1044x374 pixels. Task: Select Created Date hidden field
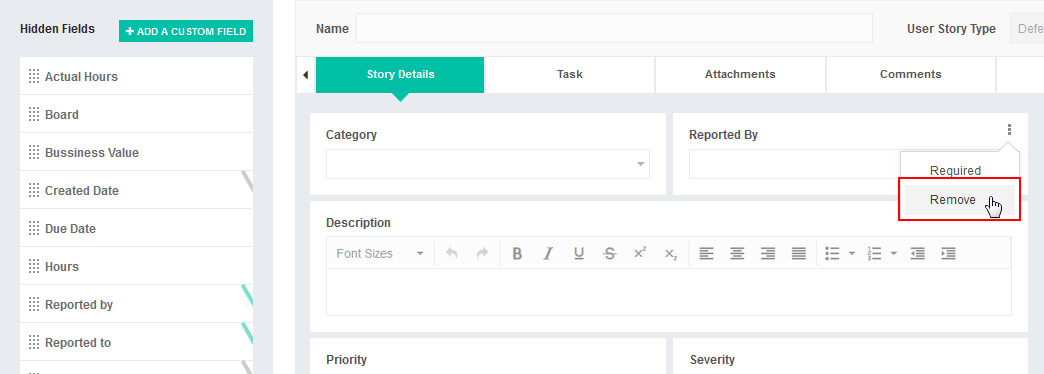coord(136,190)
